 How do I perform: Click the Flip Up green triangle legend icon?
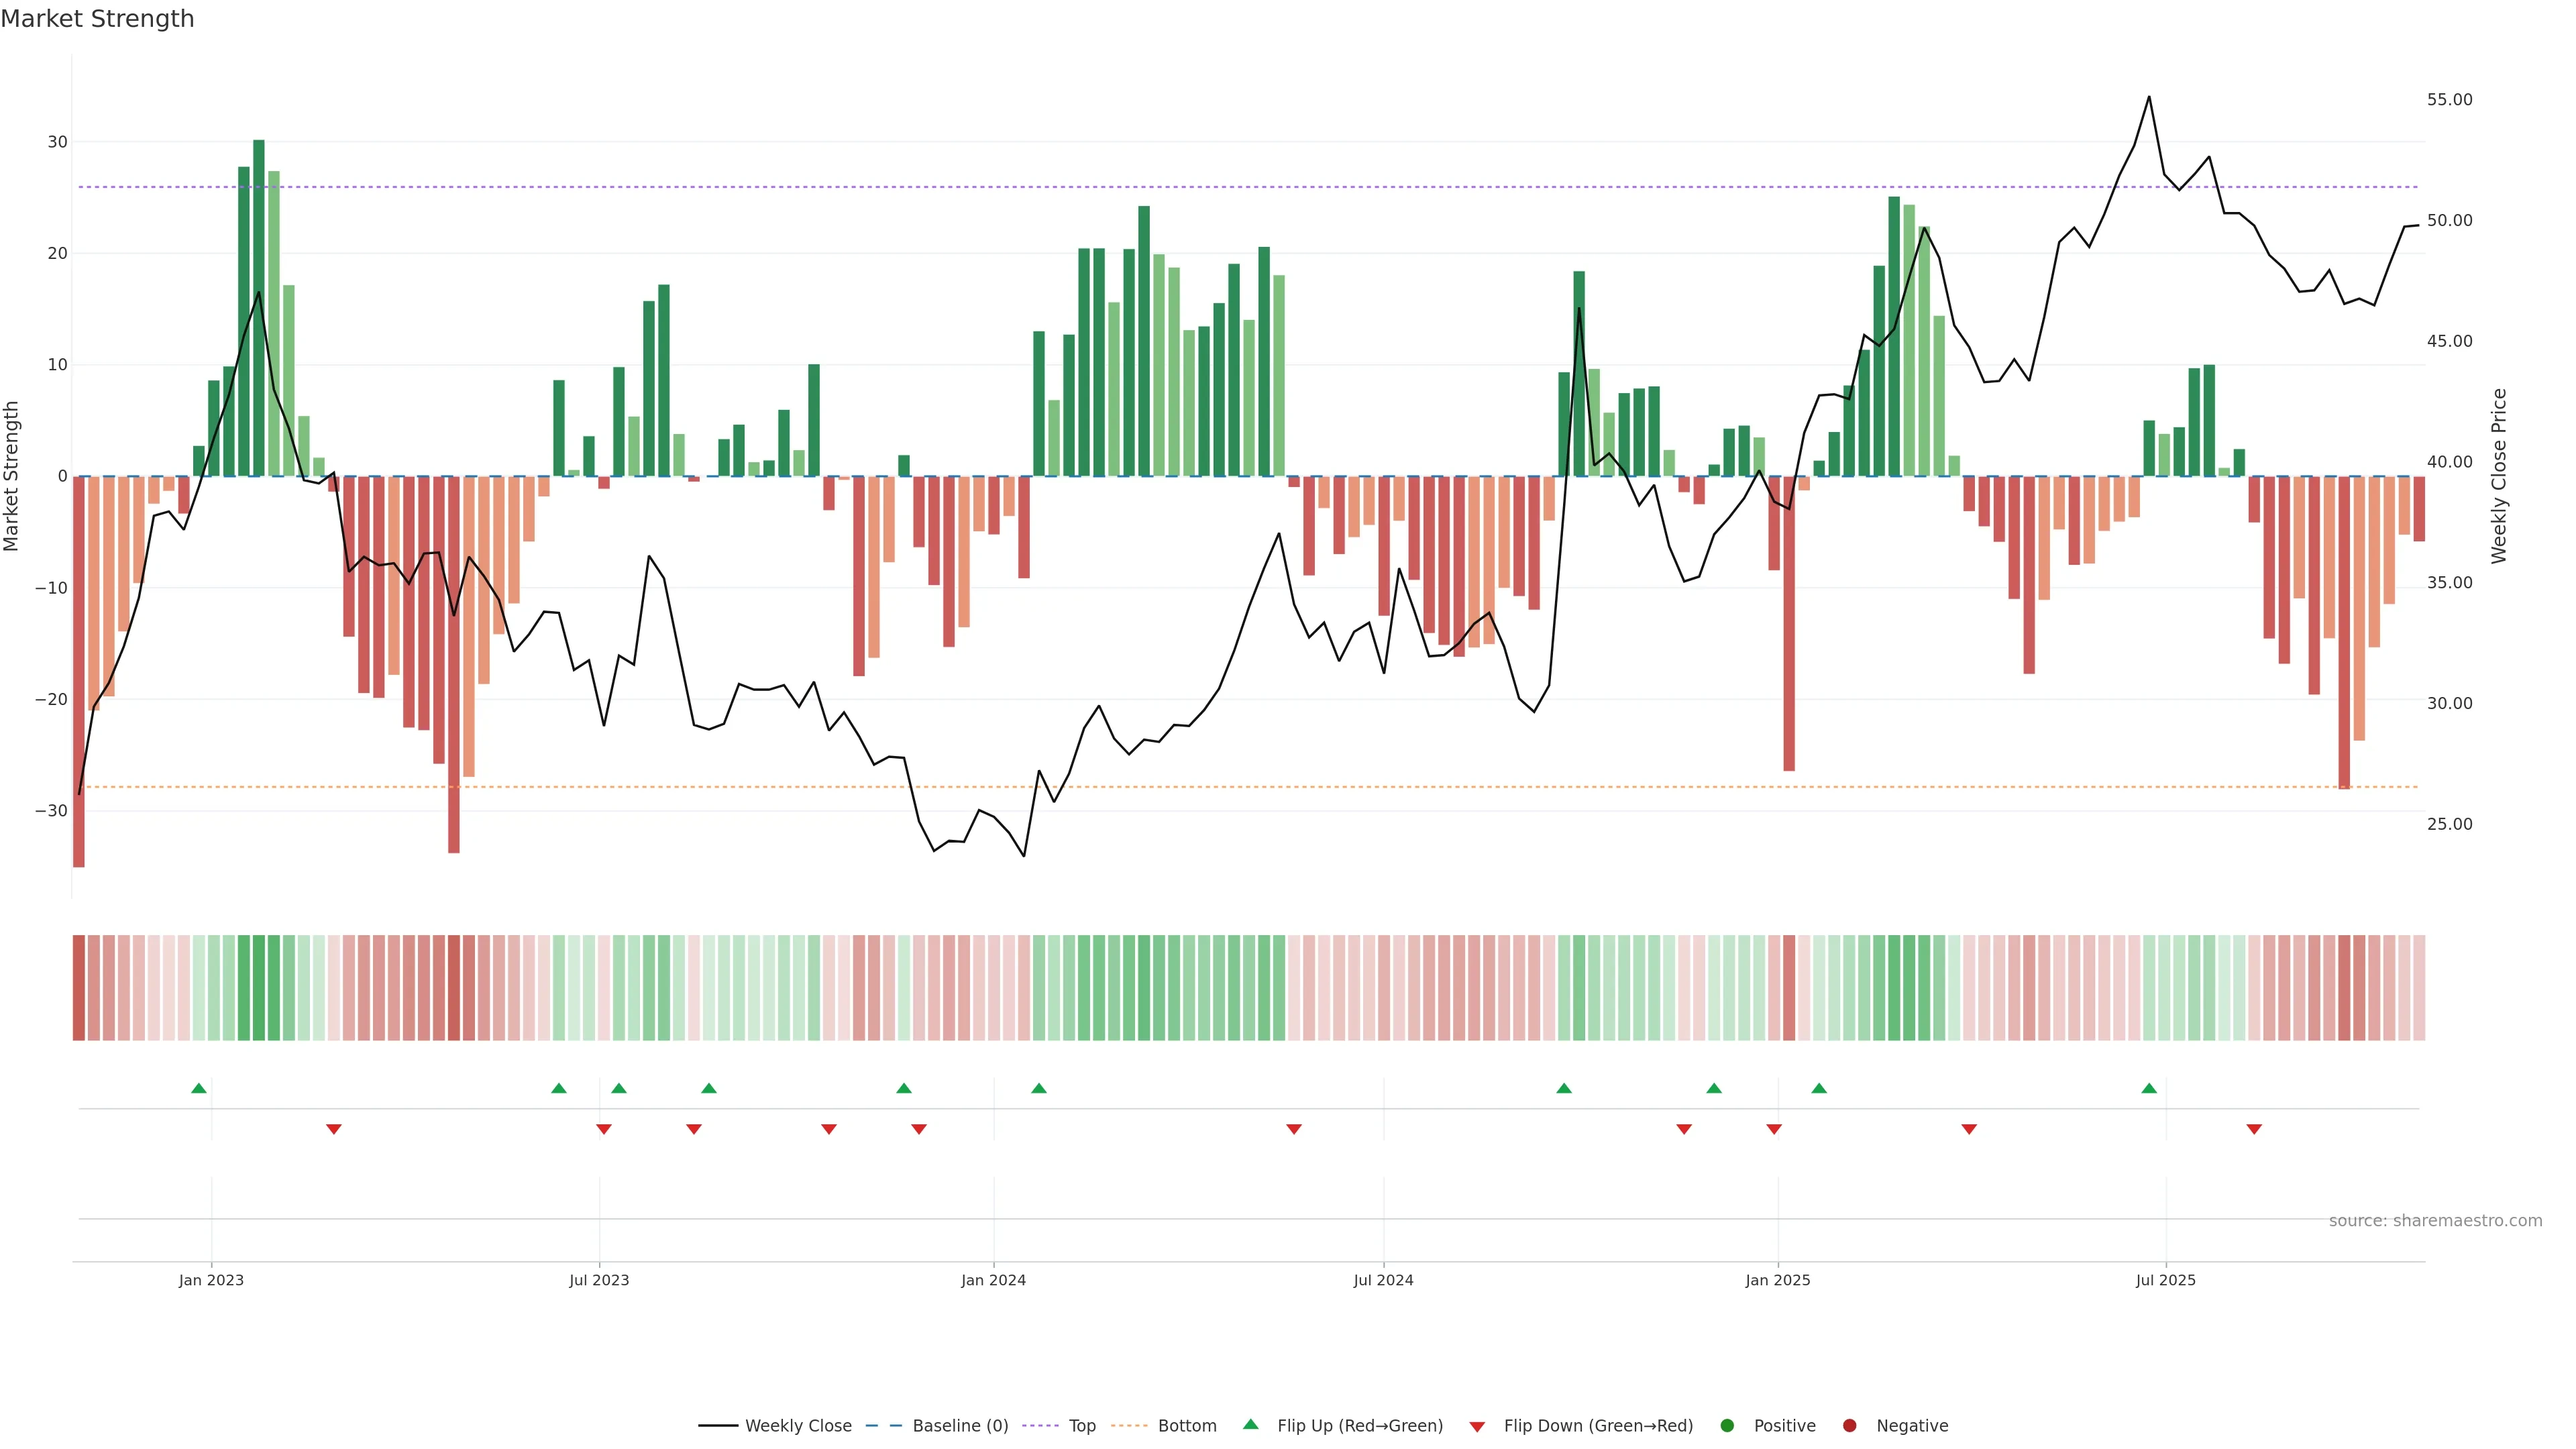pos(1250,1424)
